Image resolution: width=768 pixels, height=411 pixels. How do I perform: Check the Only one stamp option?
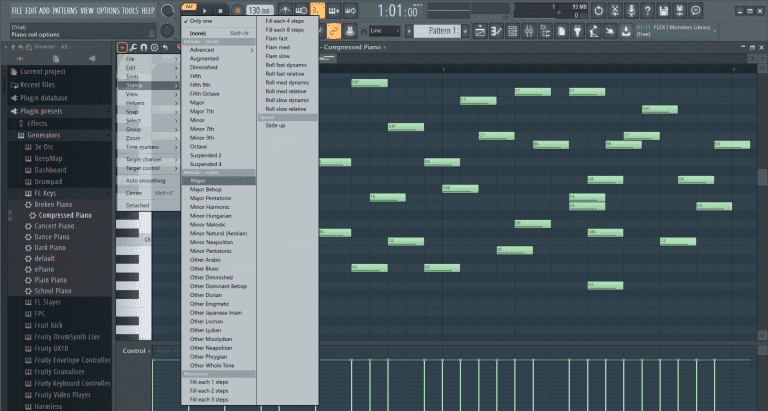[219, 21]
